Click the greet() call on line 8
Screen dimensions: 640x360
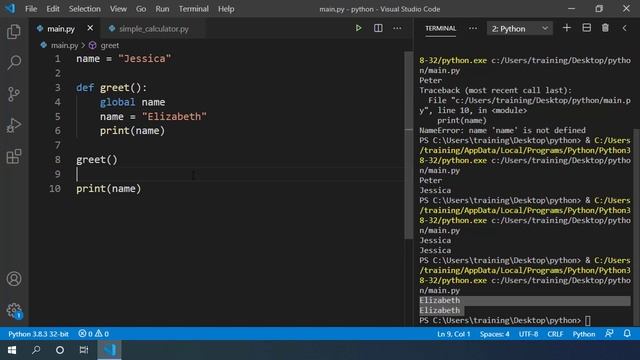click(x=97, y=160)
